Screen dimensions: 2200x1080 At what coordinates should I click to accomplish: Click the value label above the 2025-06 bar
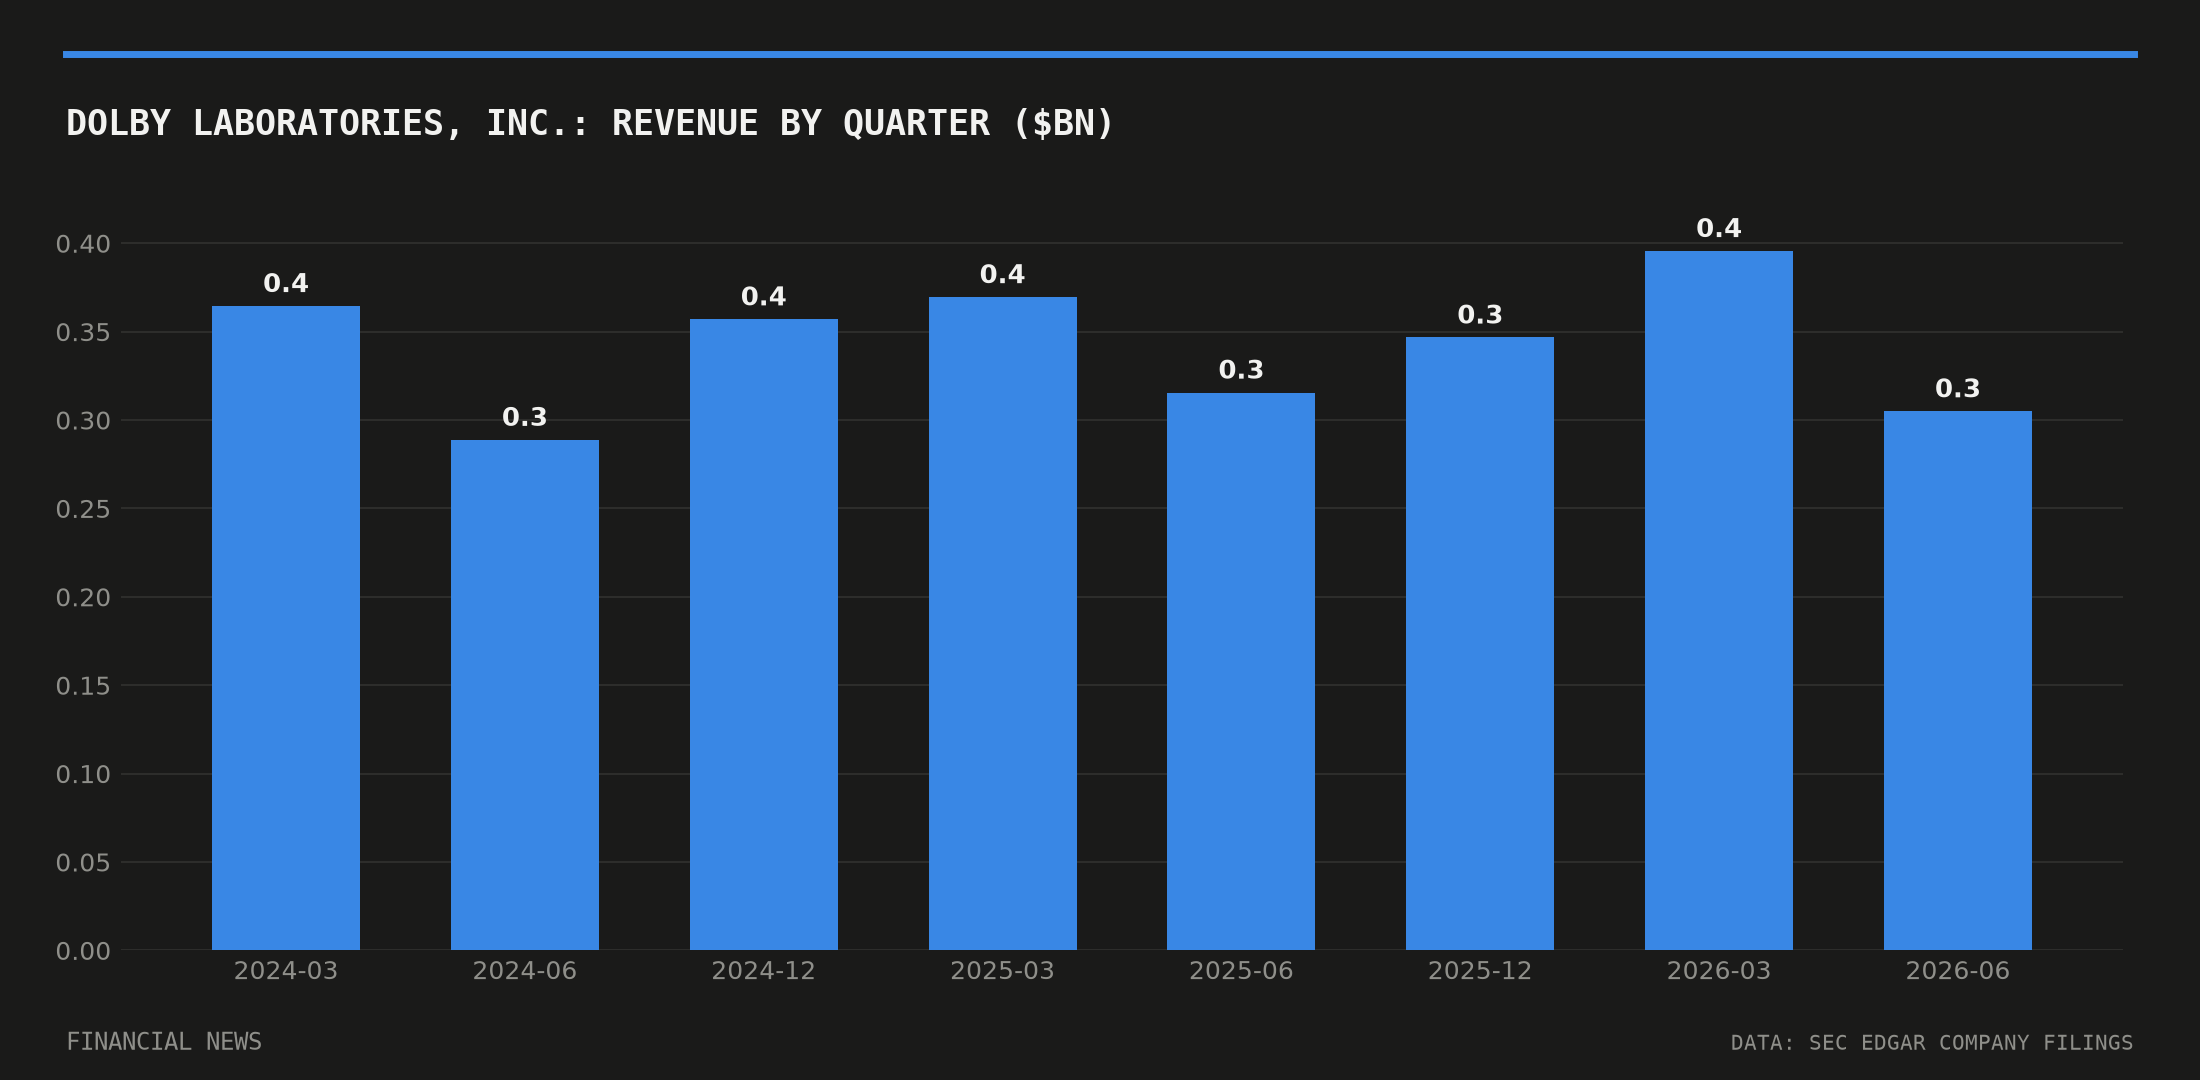1241,370
